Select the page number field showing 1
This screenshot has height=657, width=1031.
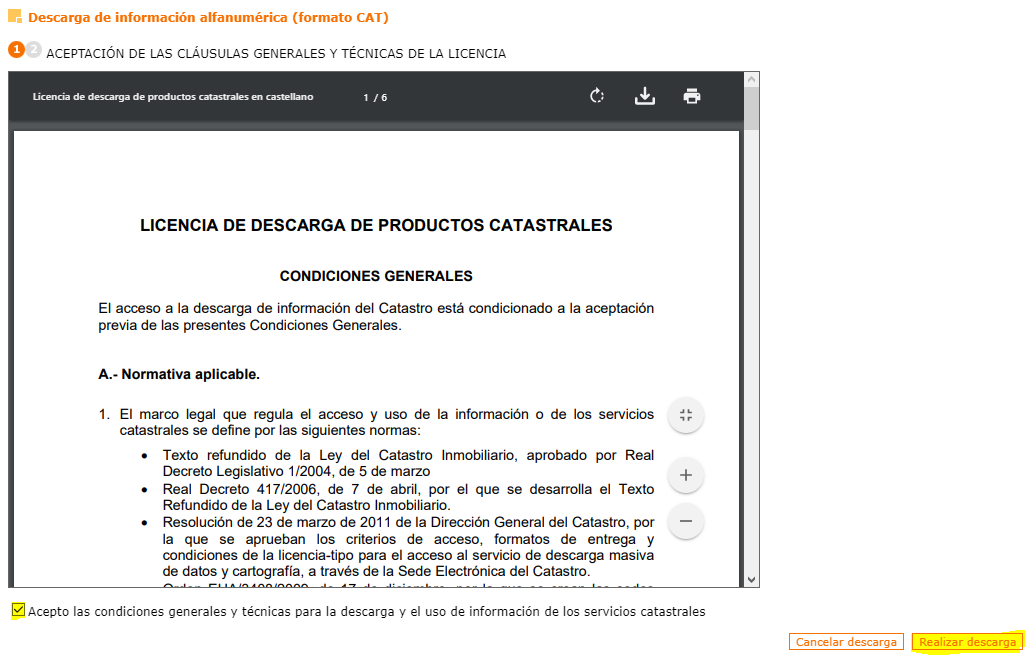coord(366,97)
